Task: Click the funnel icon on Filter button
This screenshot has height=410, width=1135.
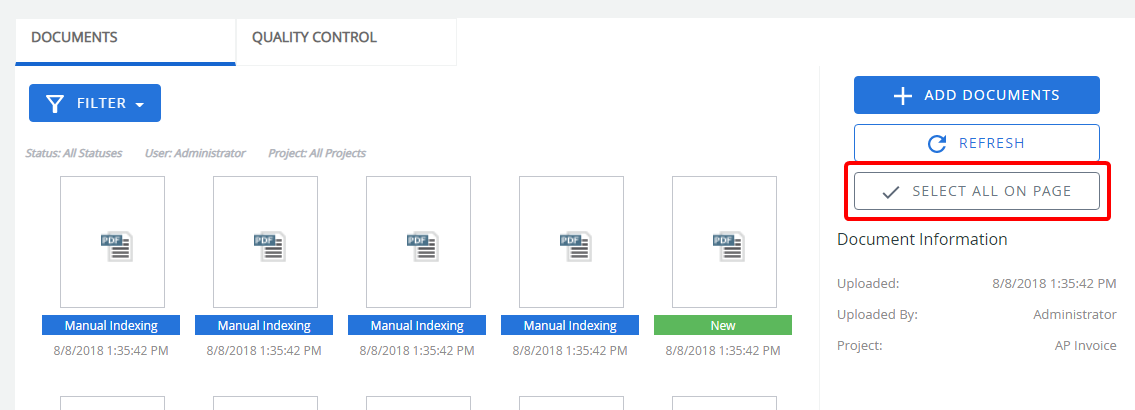Action: pyautogui.click(x=56, y=104)
